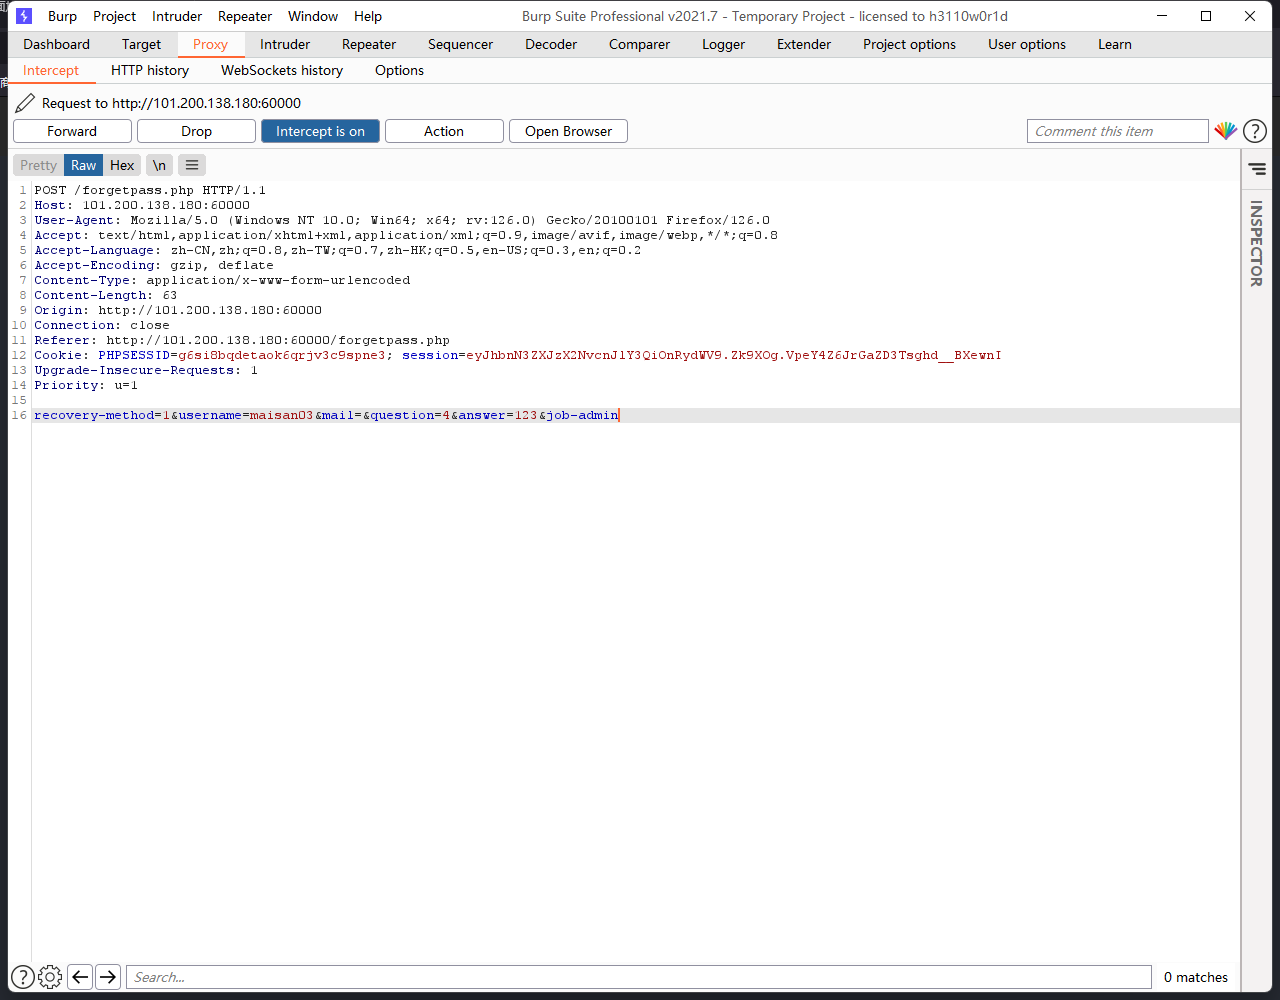Open the Project options tab

[x=909, y=44]
